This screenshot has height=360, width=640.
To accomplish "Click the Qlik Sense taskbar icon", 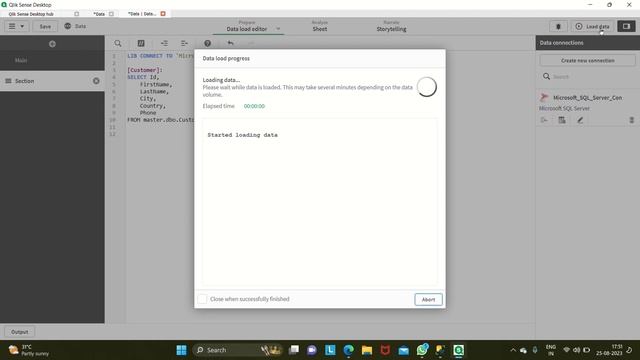I will [x=459, y=350].
